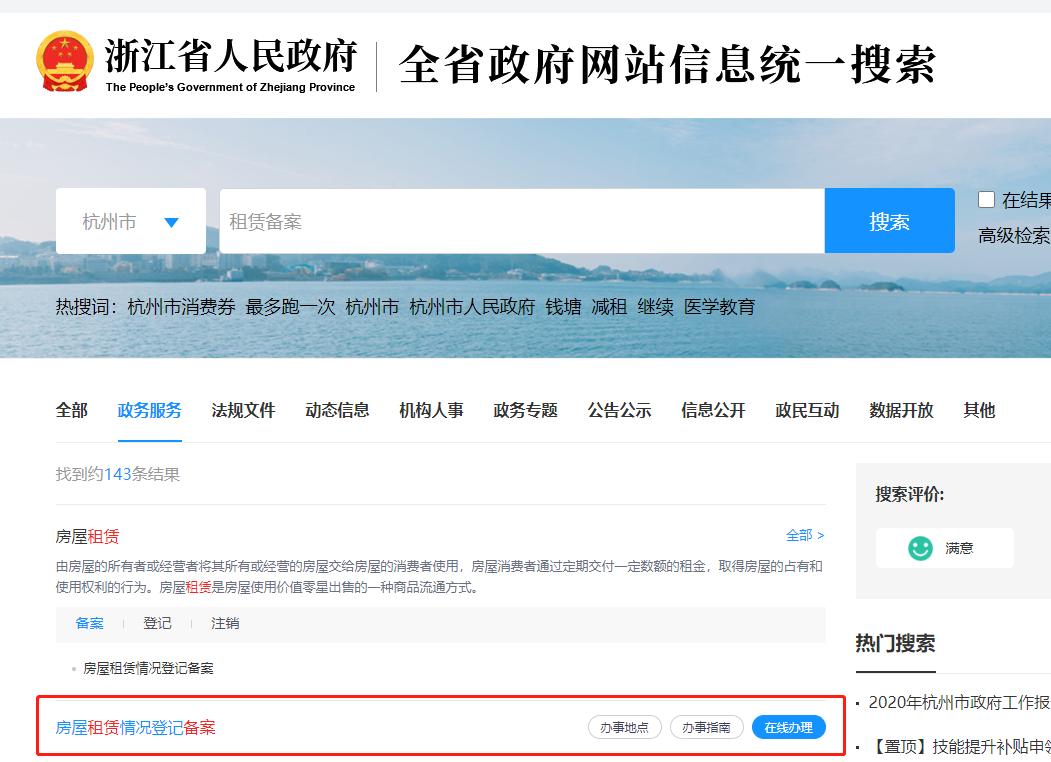Click the 房屋租赁 result title link

click(x=86, y=536)
